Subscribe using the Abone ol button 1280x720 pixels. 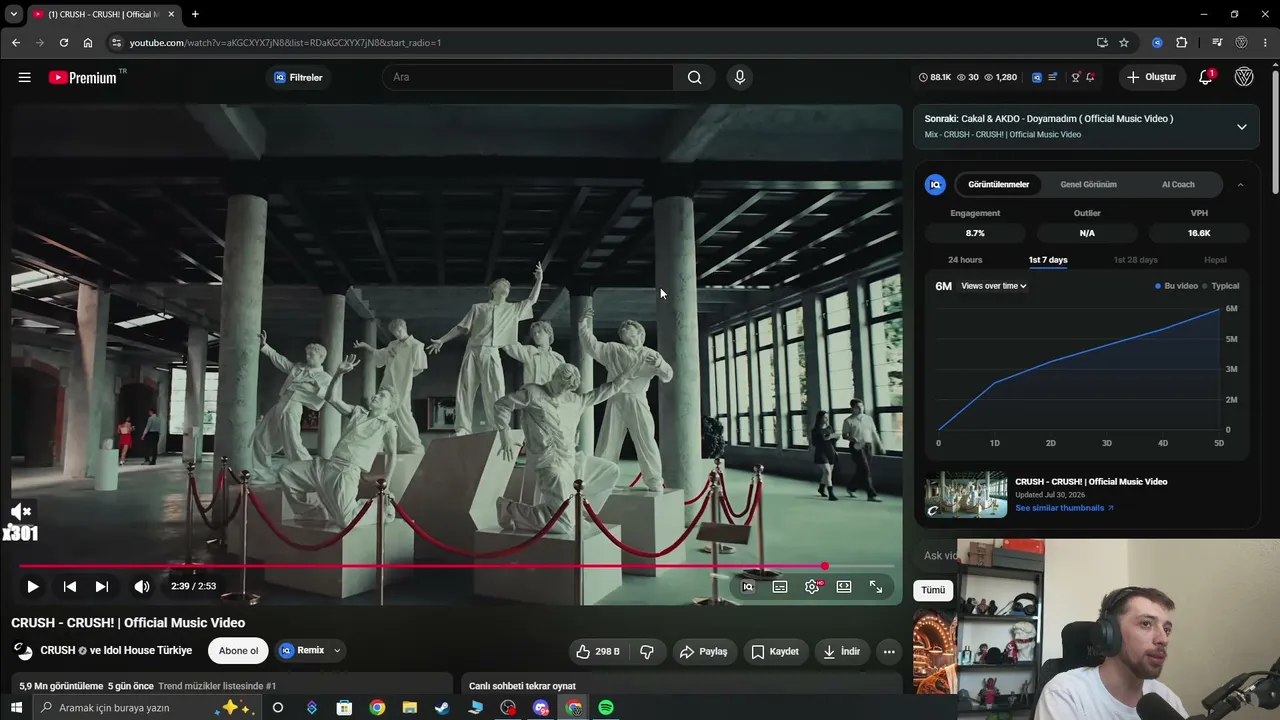(x=238, y=651)
